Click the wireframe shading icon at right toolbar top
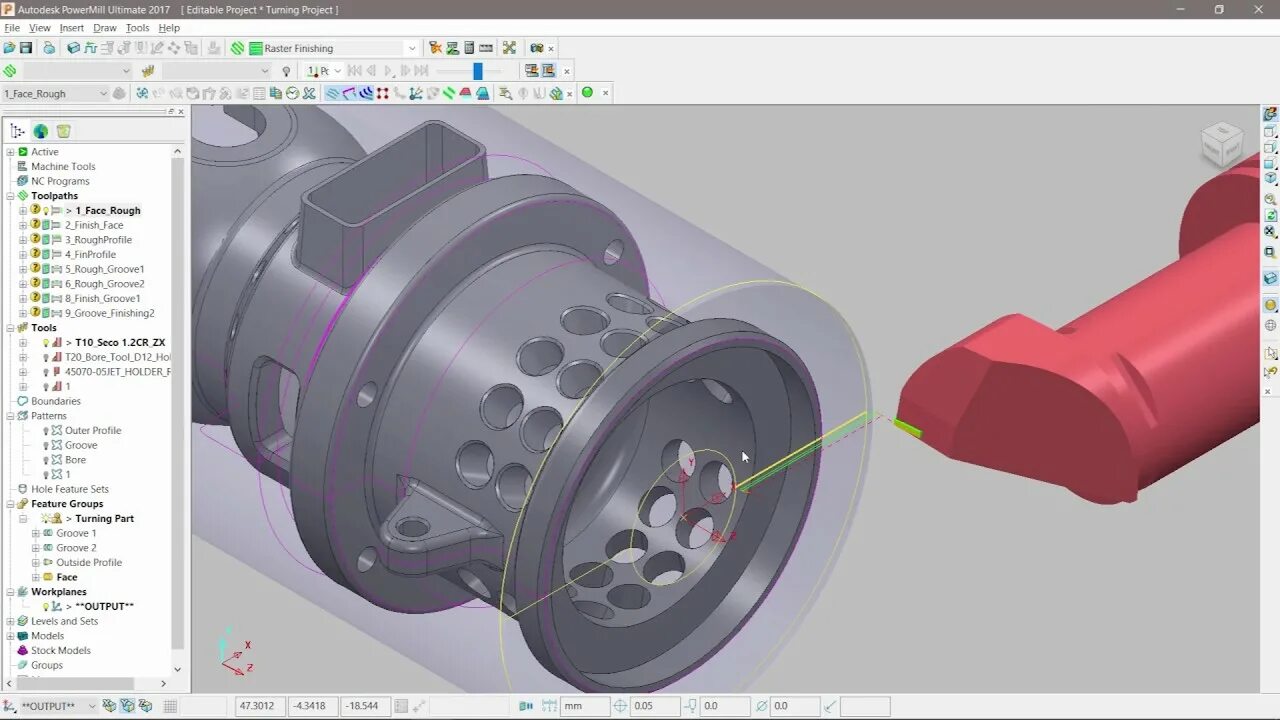This screenshot has height=720, width=1280. click(x=1270, y=115)
